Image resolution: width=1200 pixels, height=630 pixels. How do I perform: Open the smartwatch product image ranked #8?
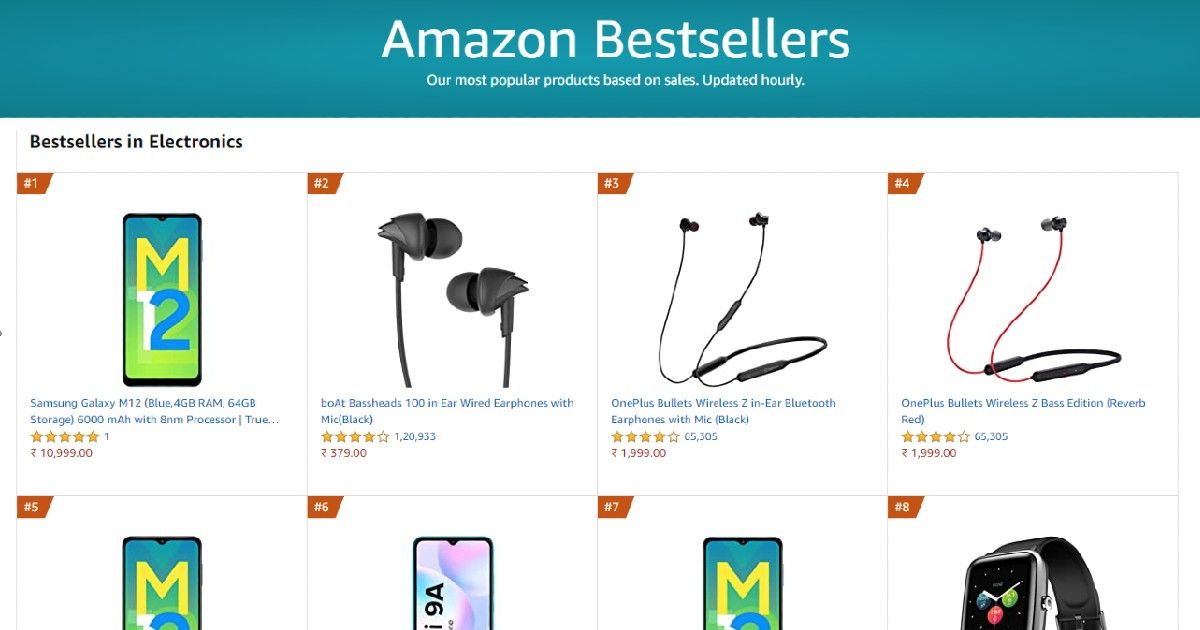click(x=1033, y=583)
